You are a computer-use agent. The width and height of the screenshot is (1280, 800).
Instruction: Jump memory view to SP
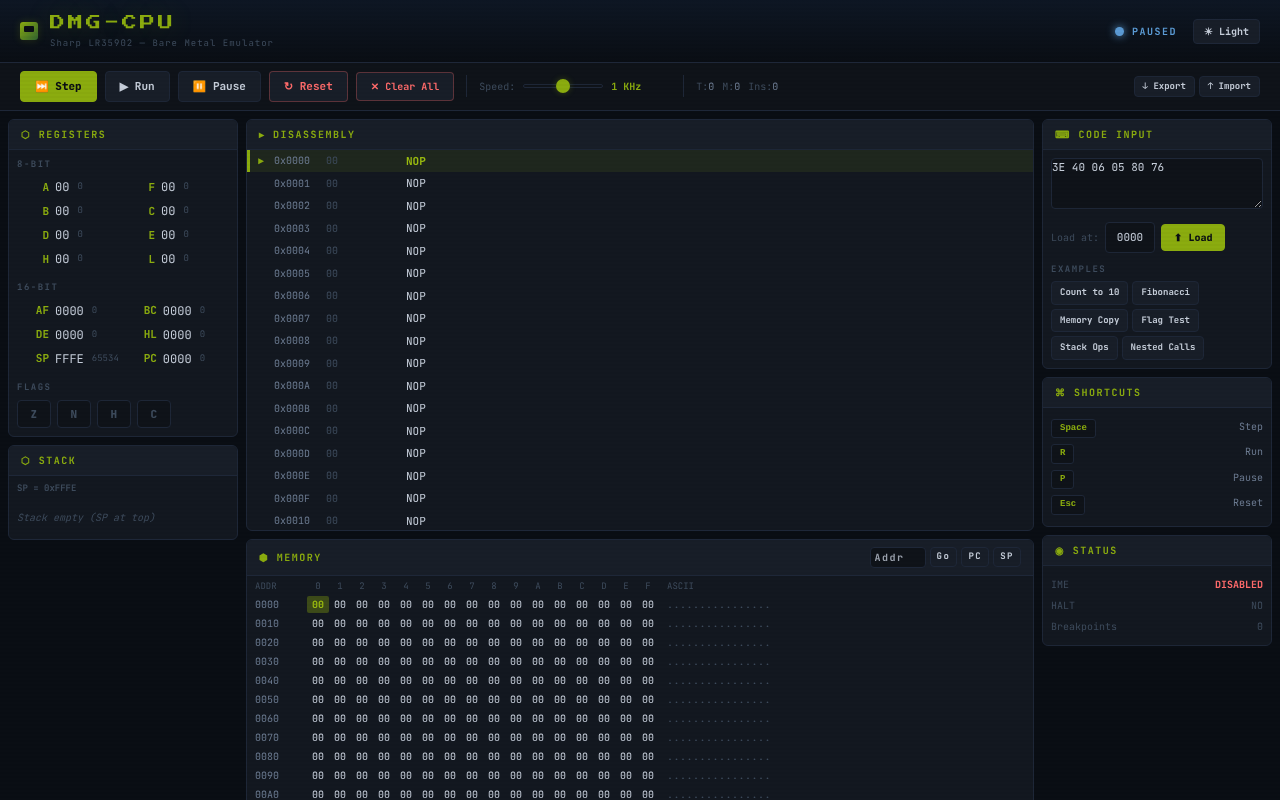(x=1006, y=557)
